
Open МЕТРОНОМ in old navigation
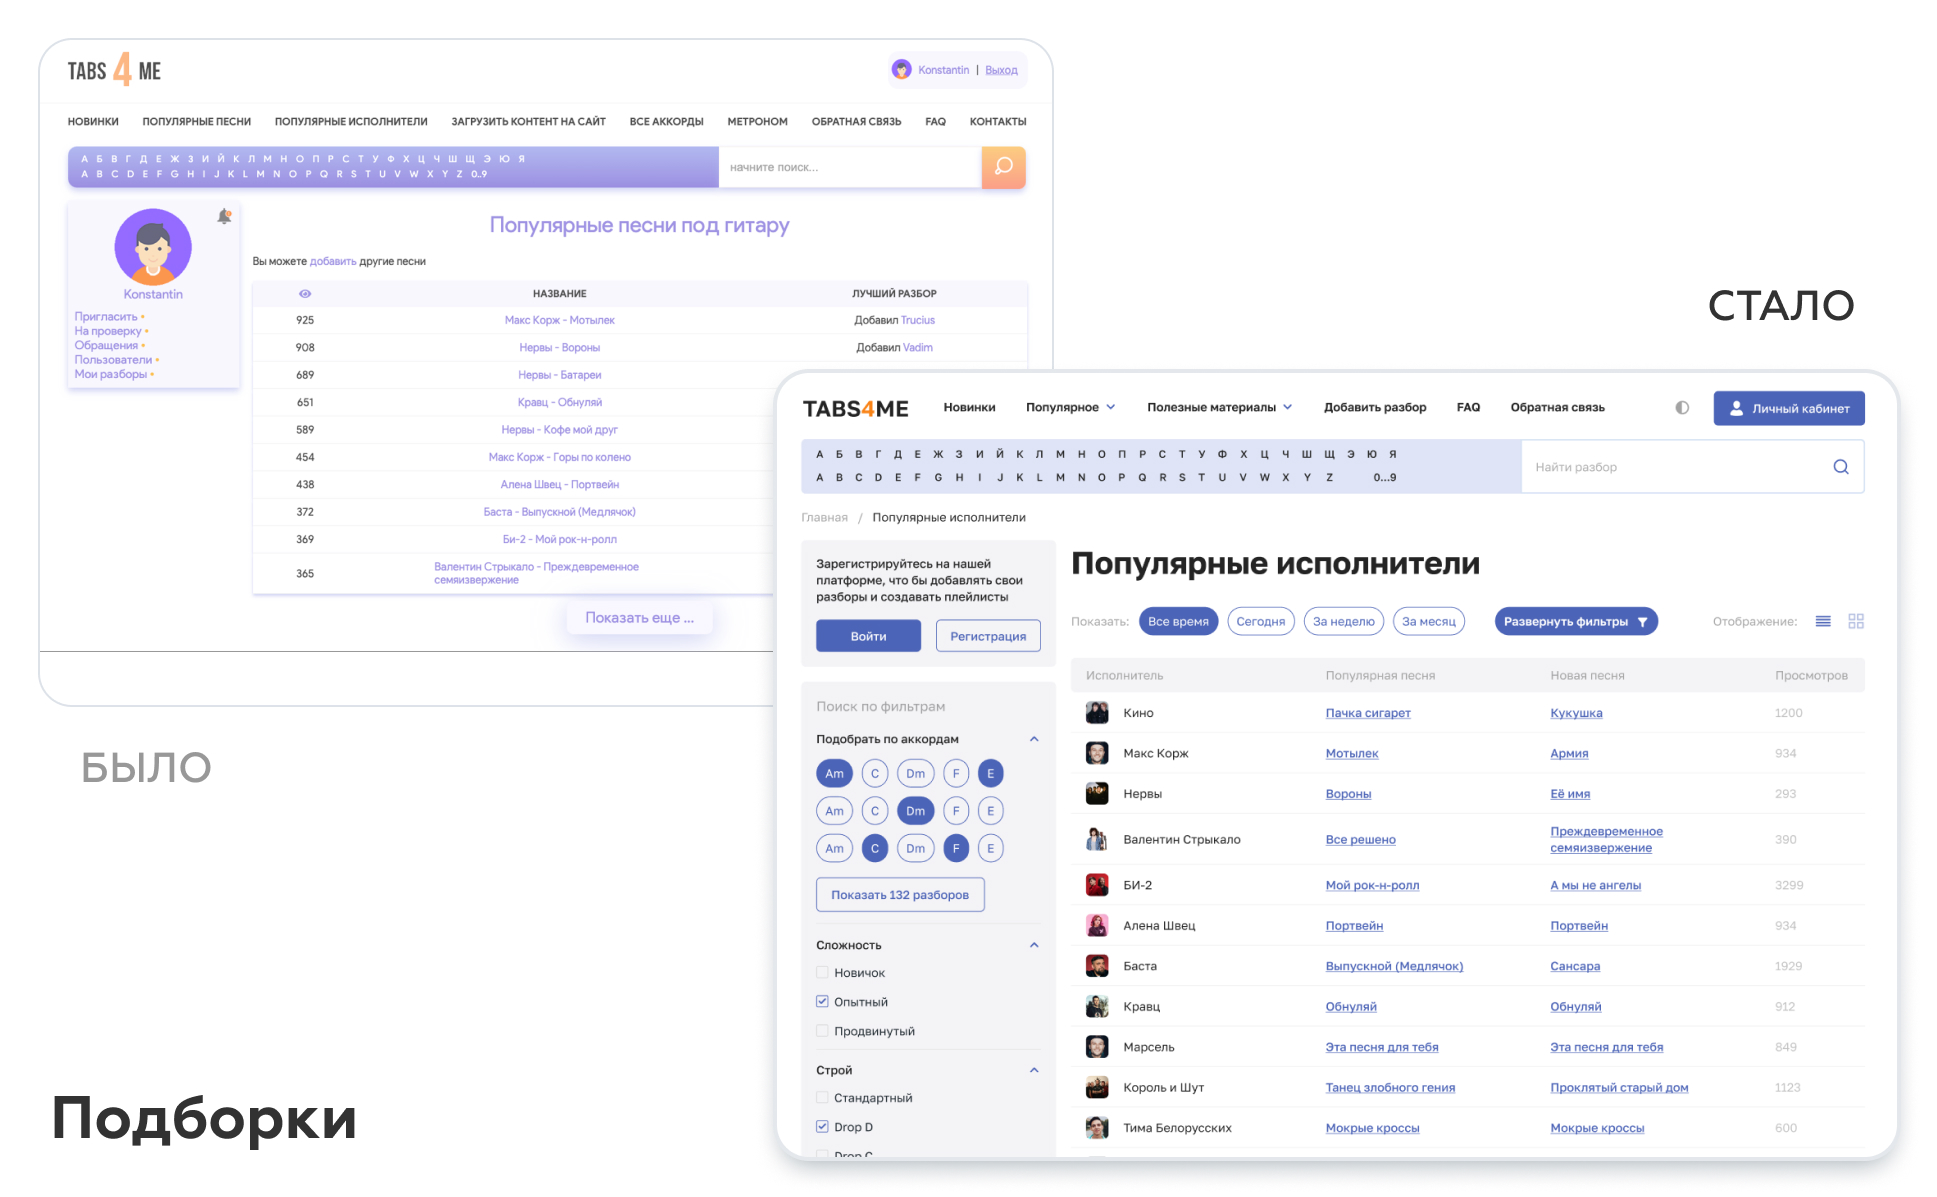757,122
